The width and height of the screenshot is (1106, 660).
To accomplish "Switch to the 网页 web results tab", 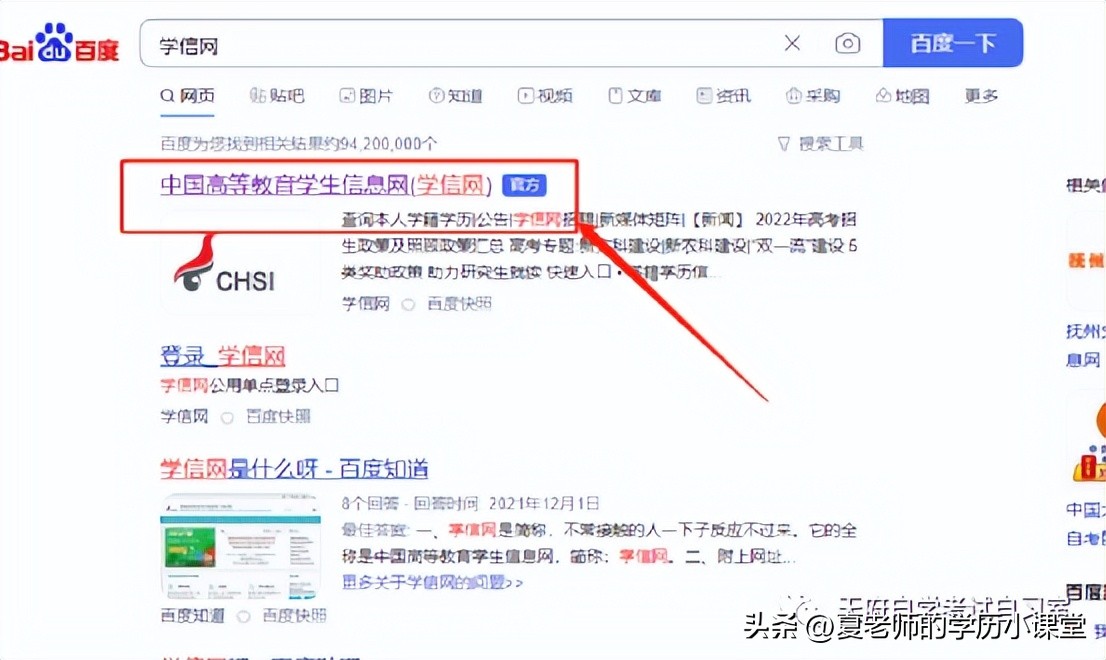I will click(186, 95).
